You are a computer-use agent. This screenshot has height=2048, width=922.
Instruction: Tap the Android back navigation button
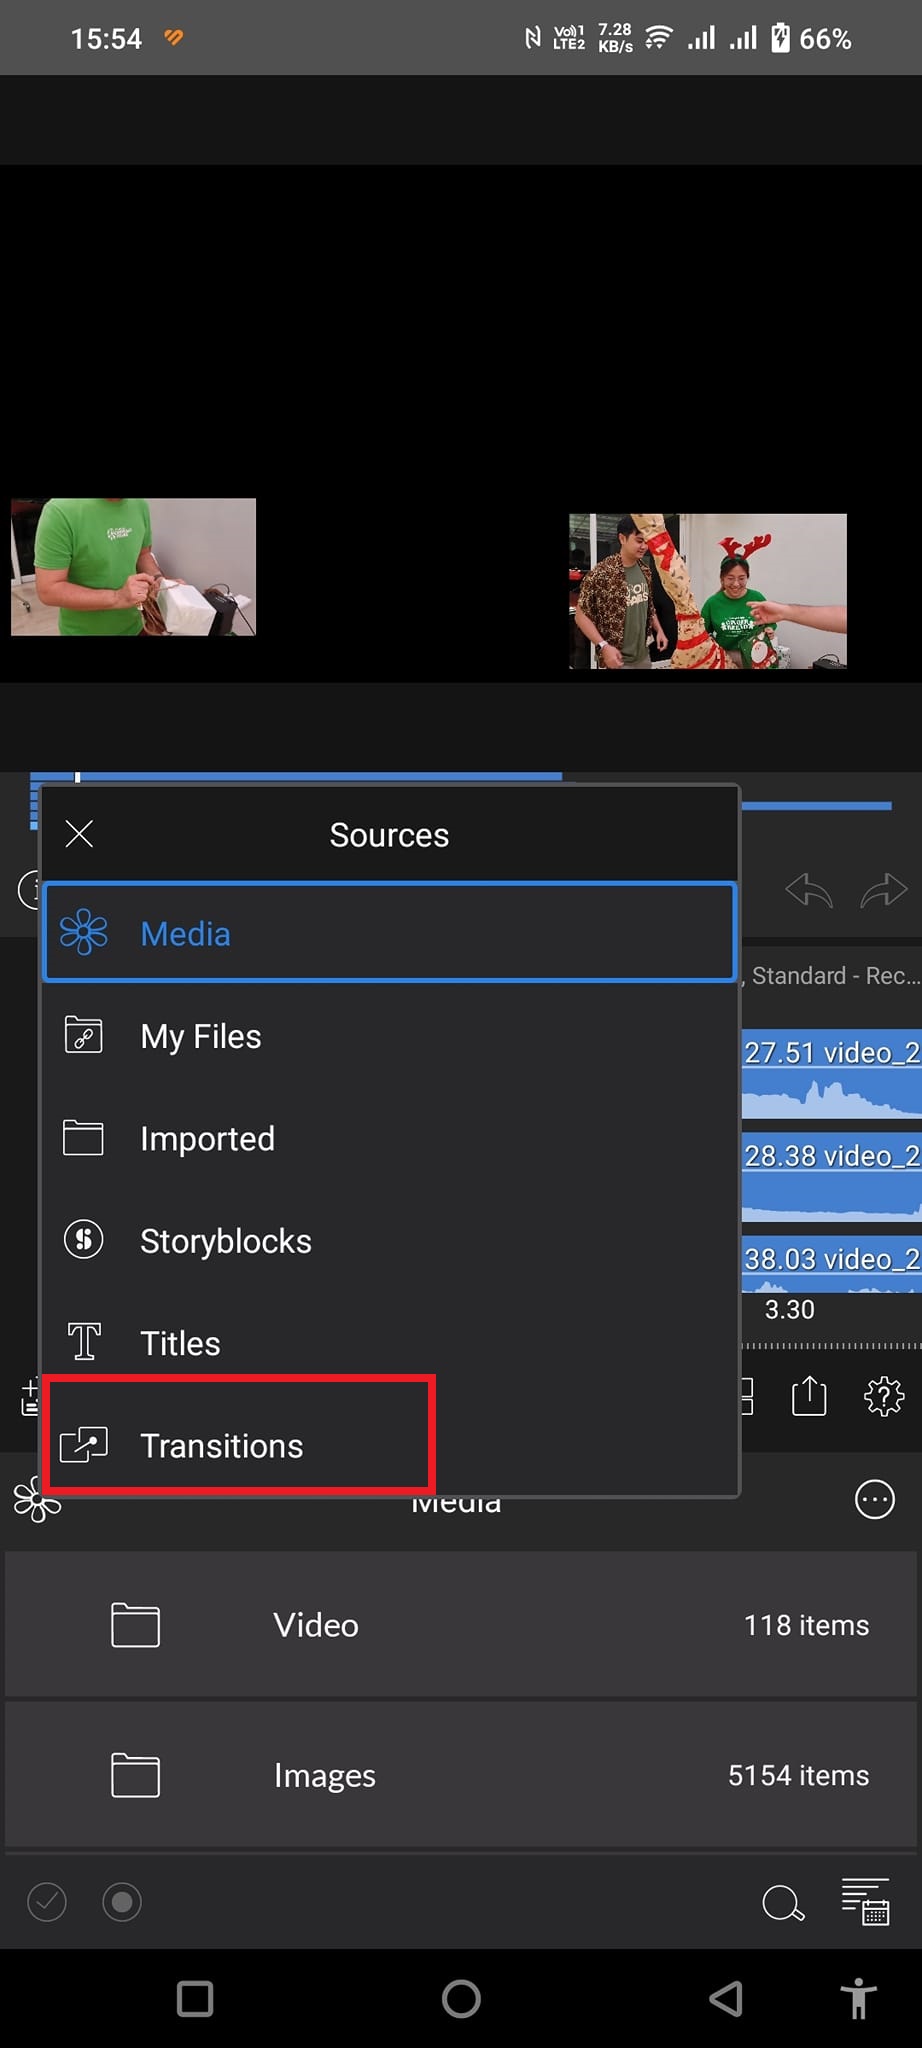(726, 1999)
